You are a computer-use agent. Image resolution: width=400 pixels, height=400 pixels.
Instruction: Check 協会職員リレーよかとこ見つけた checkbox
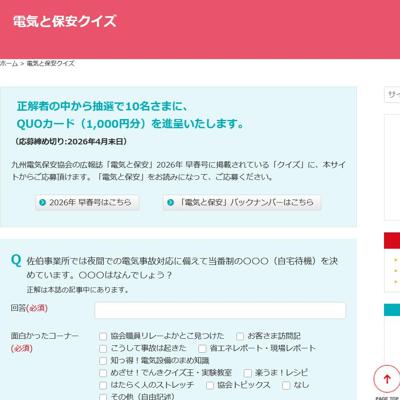pos(103,336)
